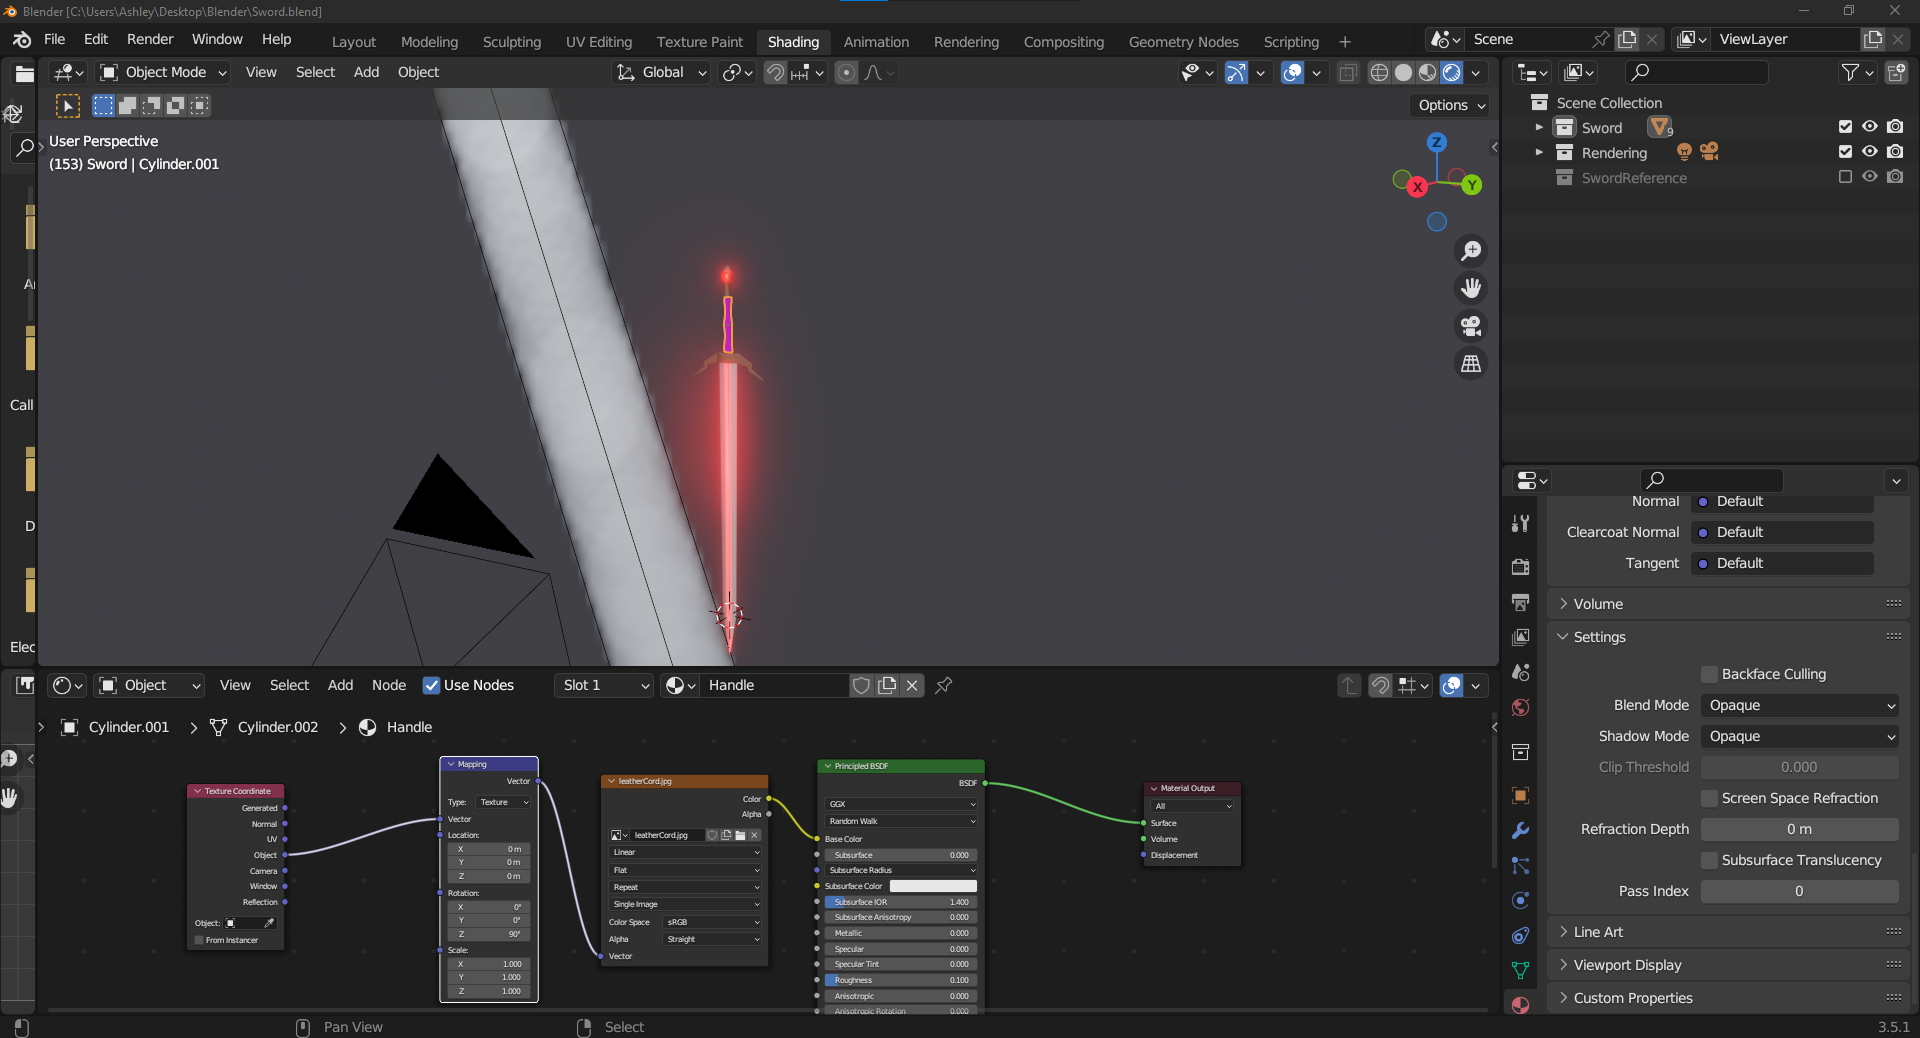Open Blend Mode Opaque dropdown
The image size is (1920, 1038).
pyautogui.click(x=1800, y=705)
